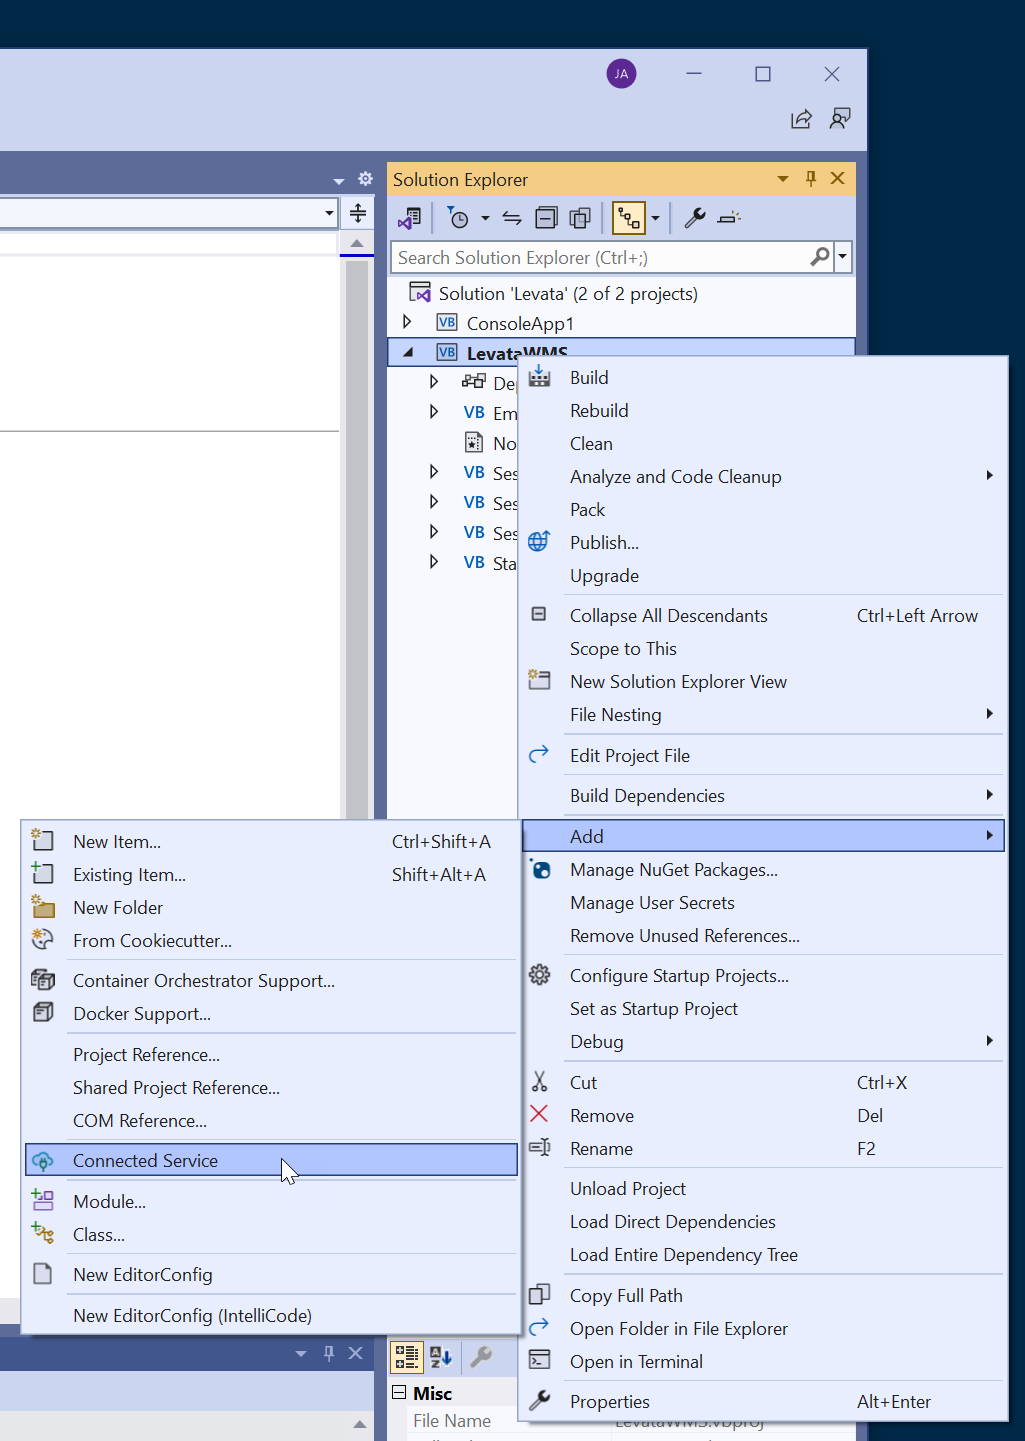
Task: Open Properties wrench icon in Solution Explorer toolbar
Action: tap(695, 218)
